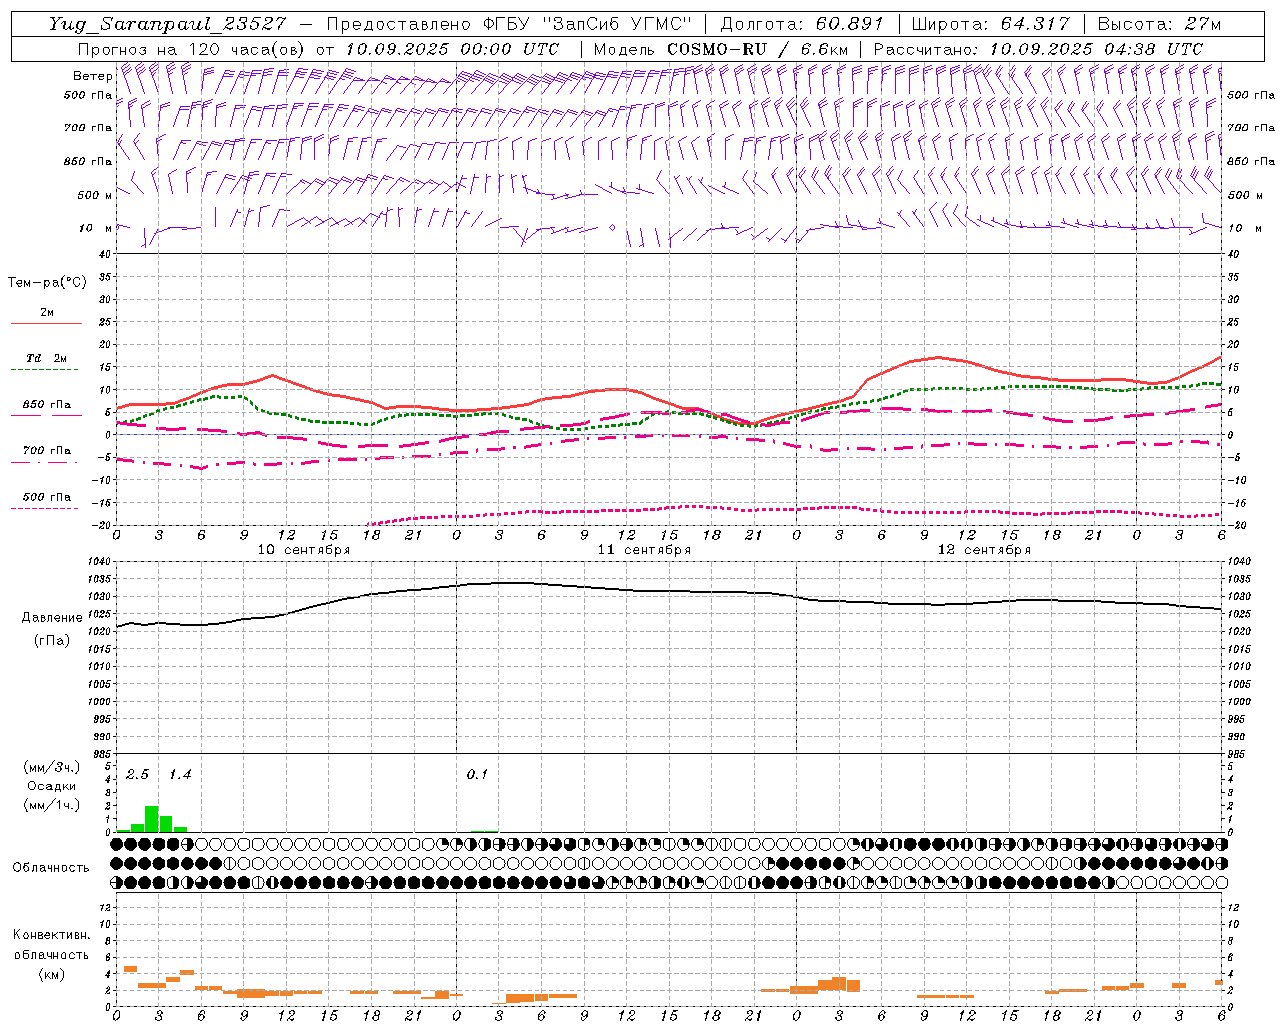
Task: Click the Облачность cloud cover label
Action: point(51,867)
